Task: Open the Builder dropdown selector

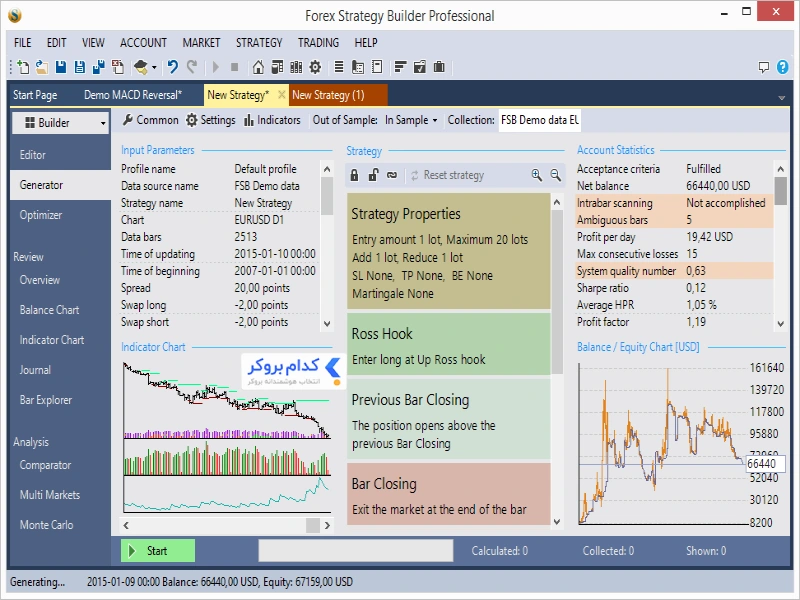Action: [60, 122]
